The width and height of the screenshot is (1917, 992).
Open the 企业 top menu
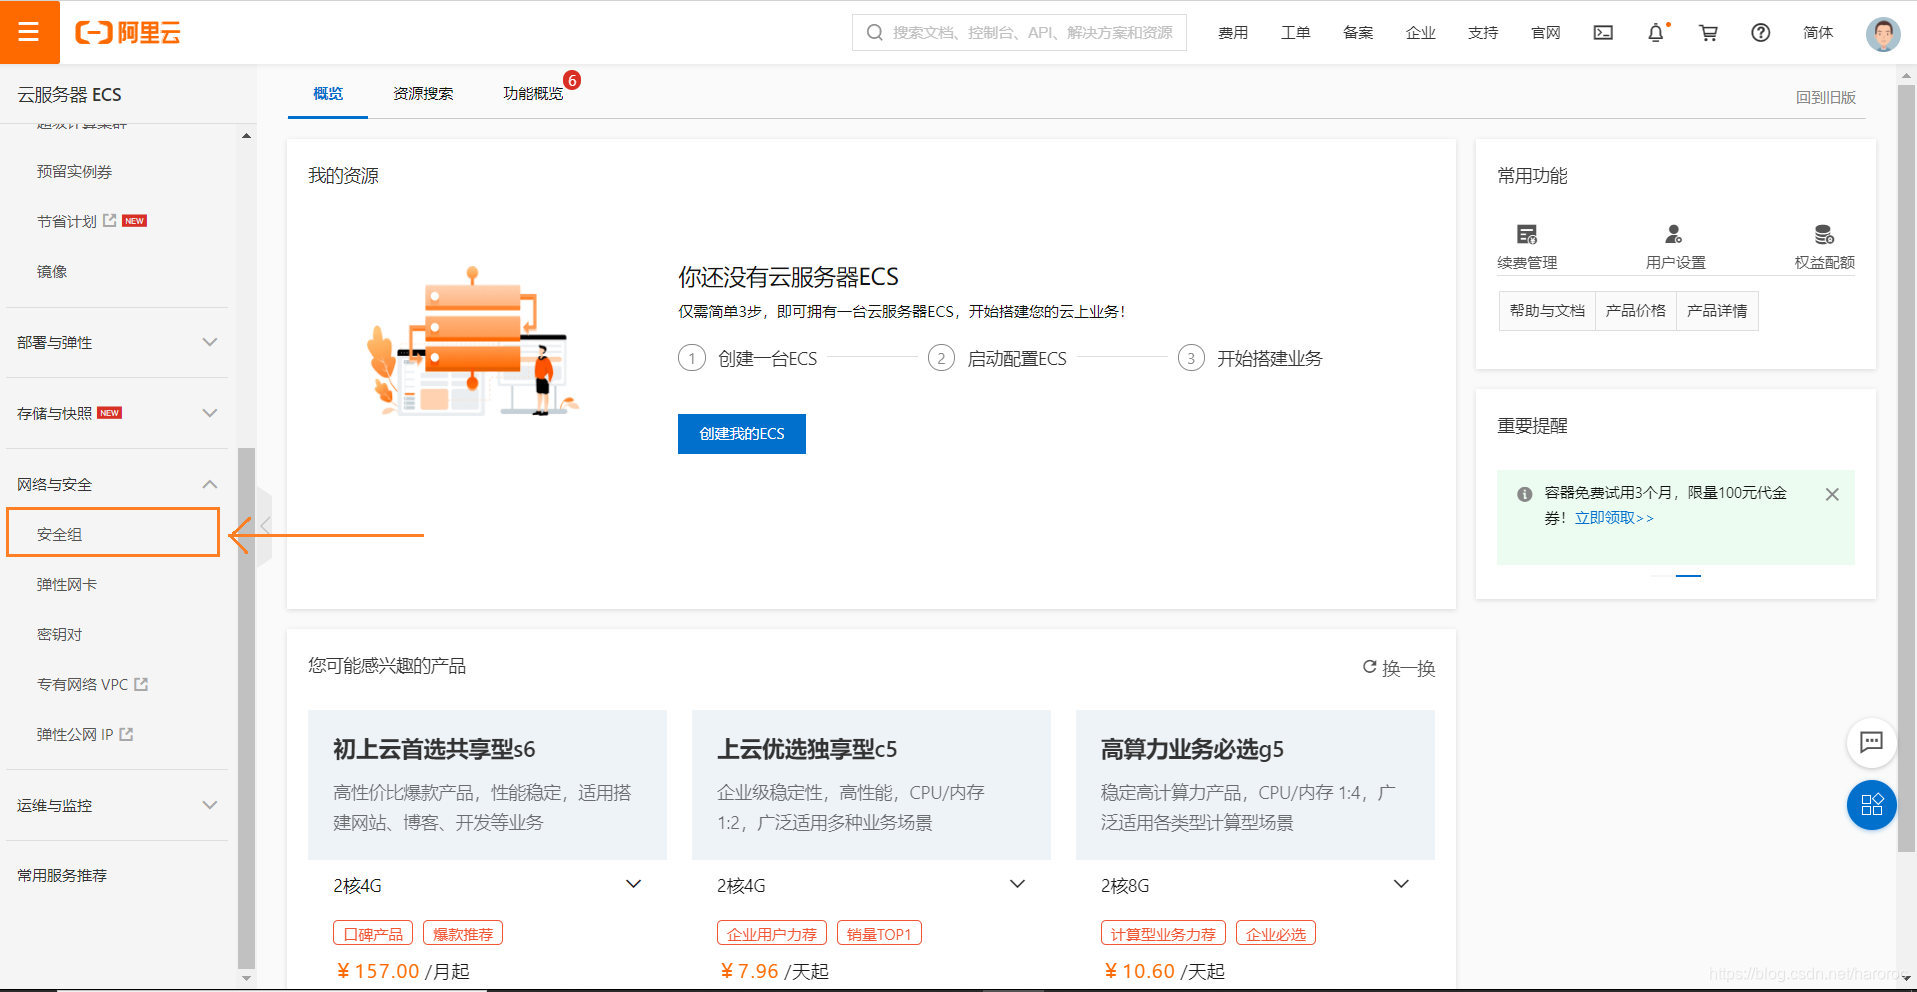pos(1420,33)
